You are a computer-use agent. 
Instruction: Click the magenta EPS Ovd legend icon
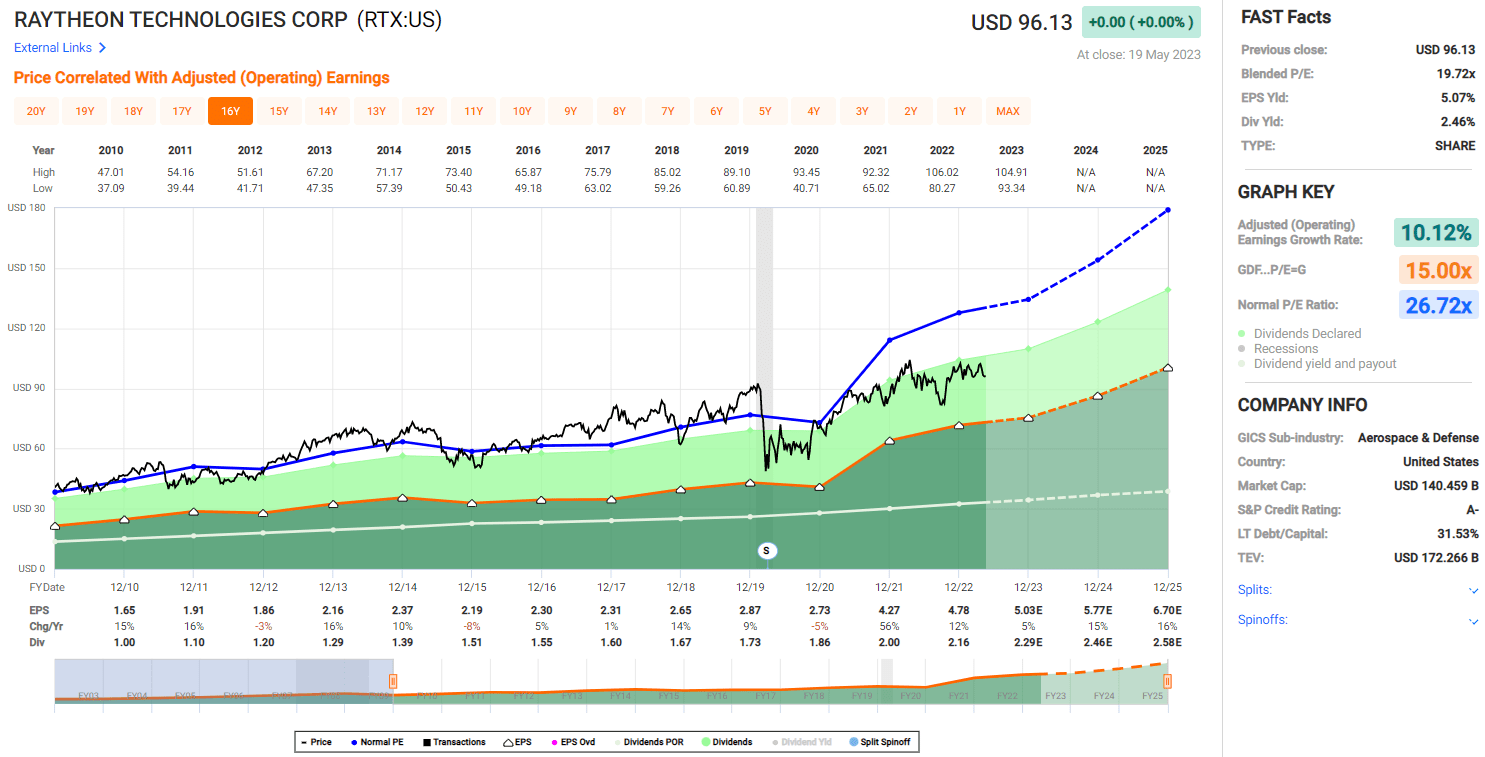pyautogui.click(x=555, y=741)
